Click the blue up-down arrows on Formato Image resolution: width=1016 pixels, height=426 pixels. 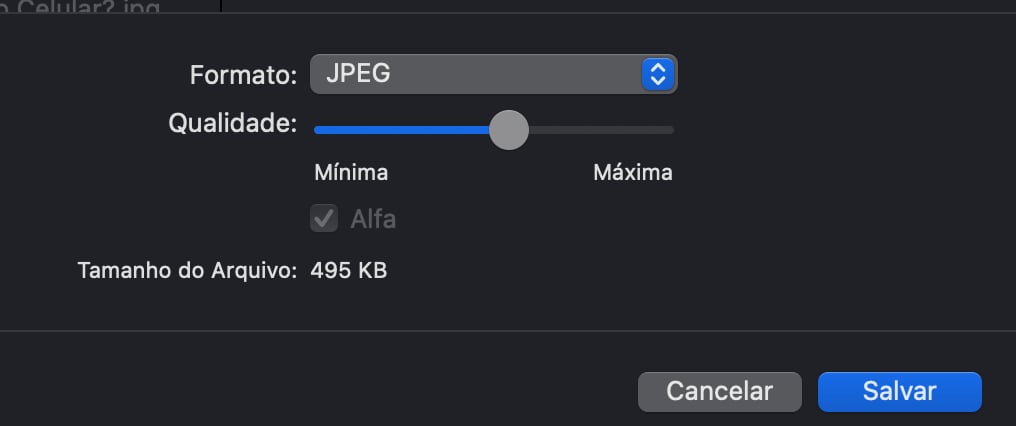click(657, 73)
